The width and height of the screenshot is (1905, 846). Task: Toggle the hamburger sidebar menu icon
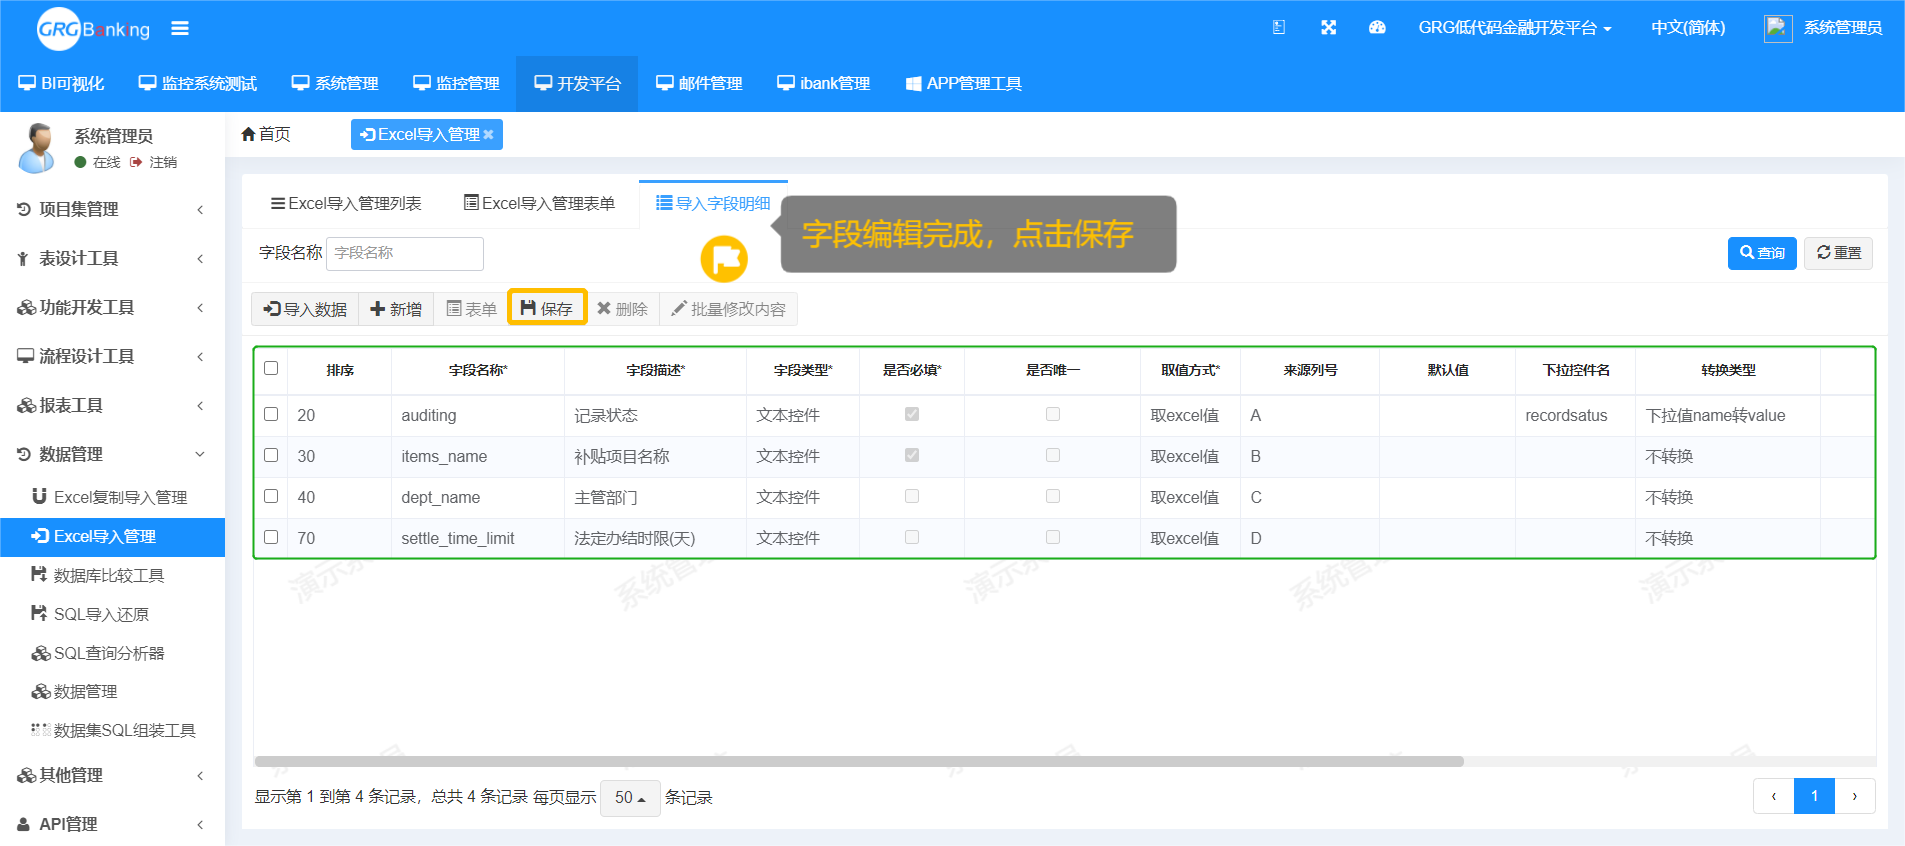180,28
